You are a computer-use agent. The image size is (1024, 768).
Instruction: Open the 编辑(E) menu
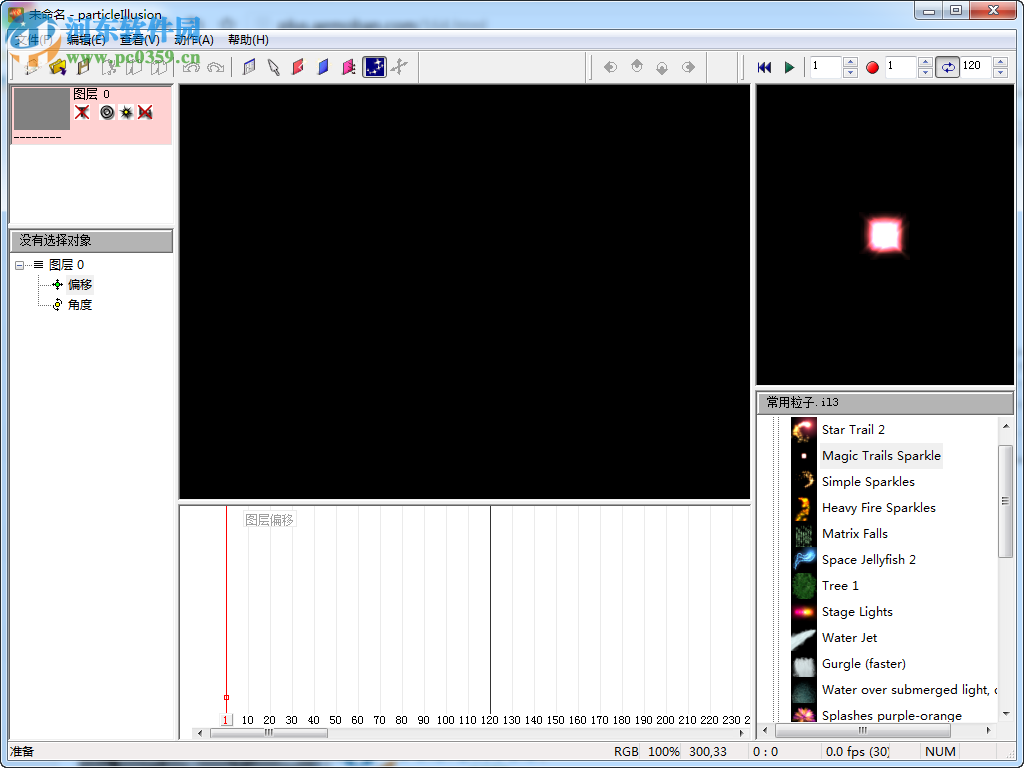[86, 40]
